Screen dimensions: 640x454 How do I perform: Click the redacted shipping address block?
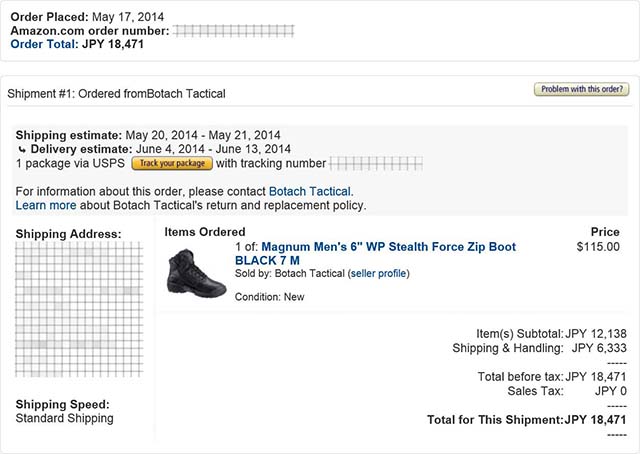coord(79,309)
